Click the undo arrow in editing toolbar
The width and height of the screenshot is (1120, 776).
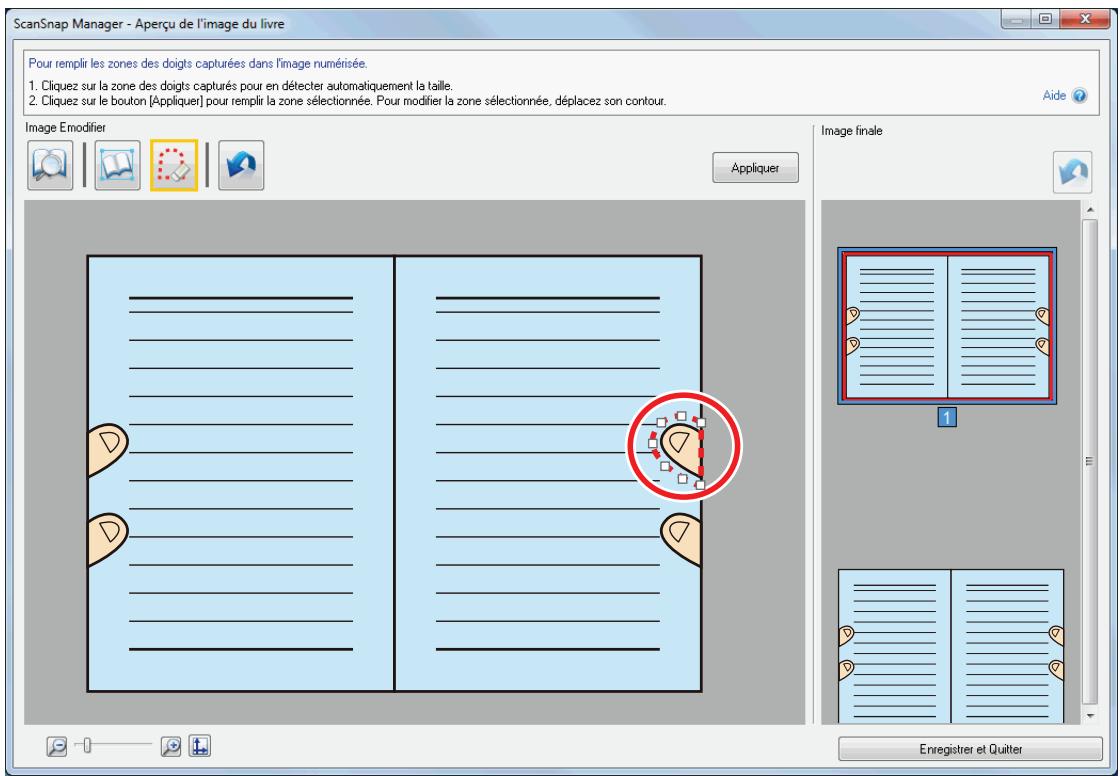241,165
